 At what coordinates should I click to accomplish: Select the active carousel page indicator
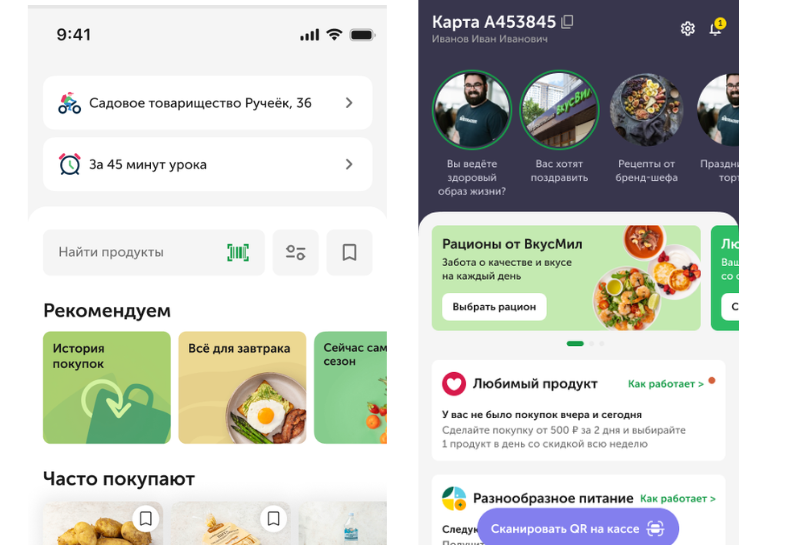point(575,343)
